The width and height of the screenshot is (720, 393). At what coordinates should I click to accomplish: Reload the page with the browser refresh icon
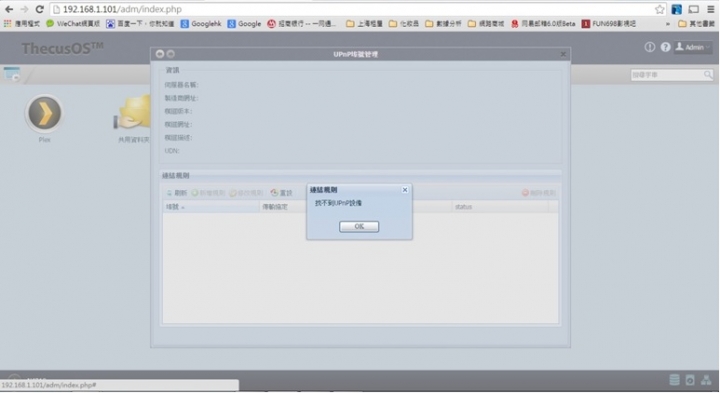click(39, 9)
